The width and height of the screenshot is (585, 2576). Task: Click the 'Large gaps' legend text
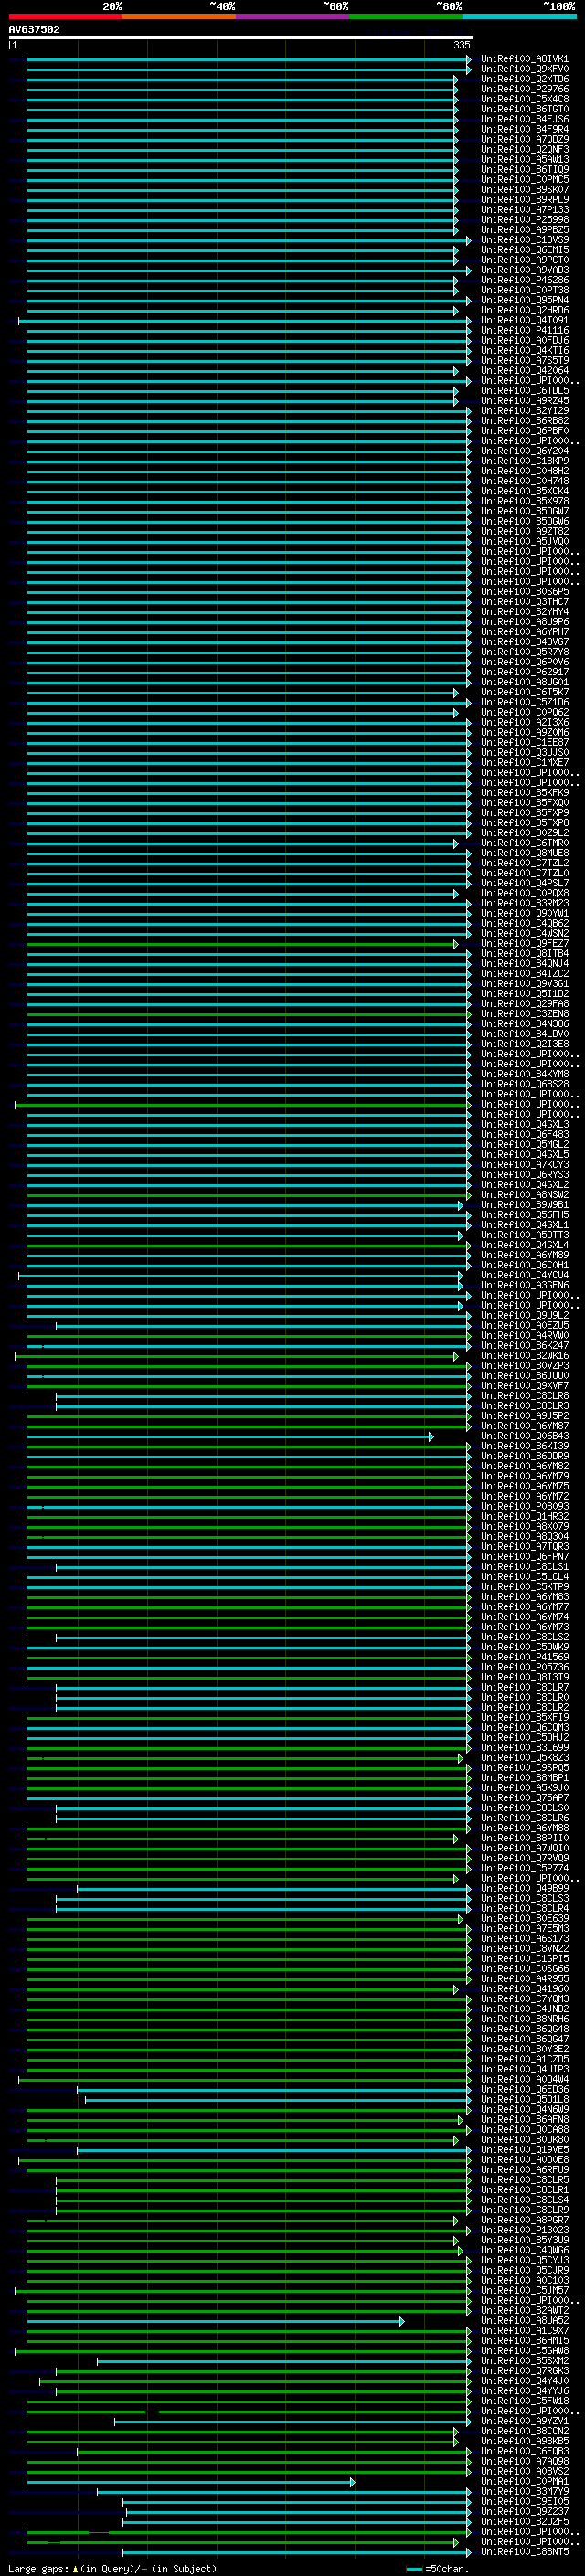click(x=38, y=2569)
